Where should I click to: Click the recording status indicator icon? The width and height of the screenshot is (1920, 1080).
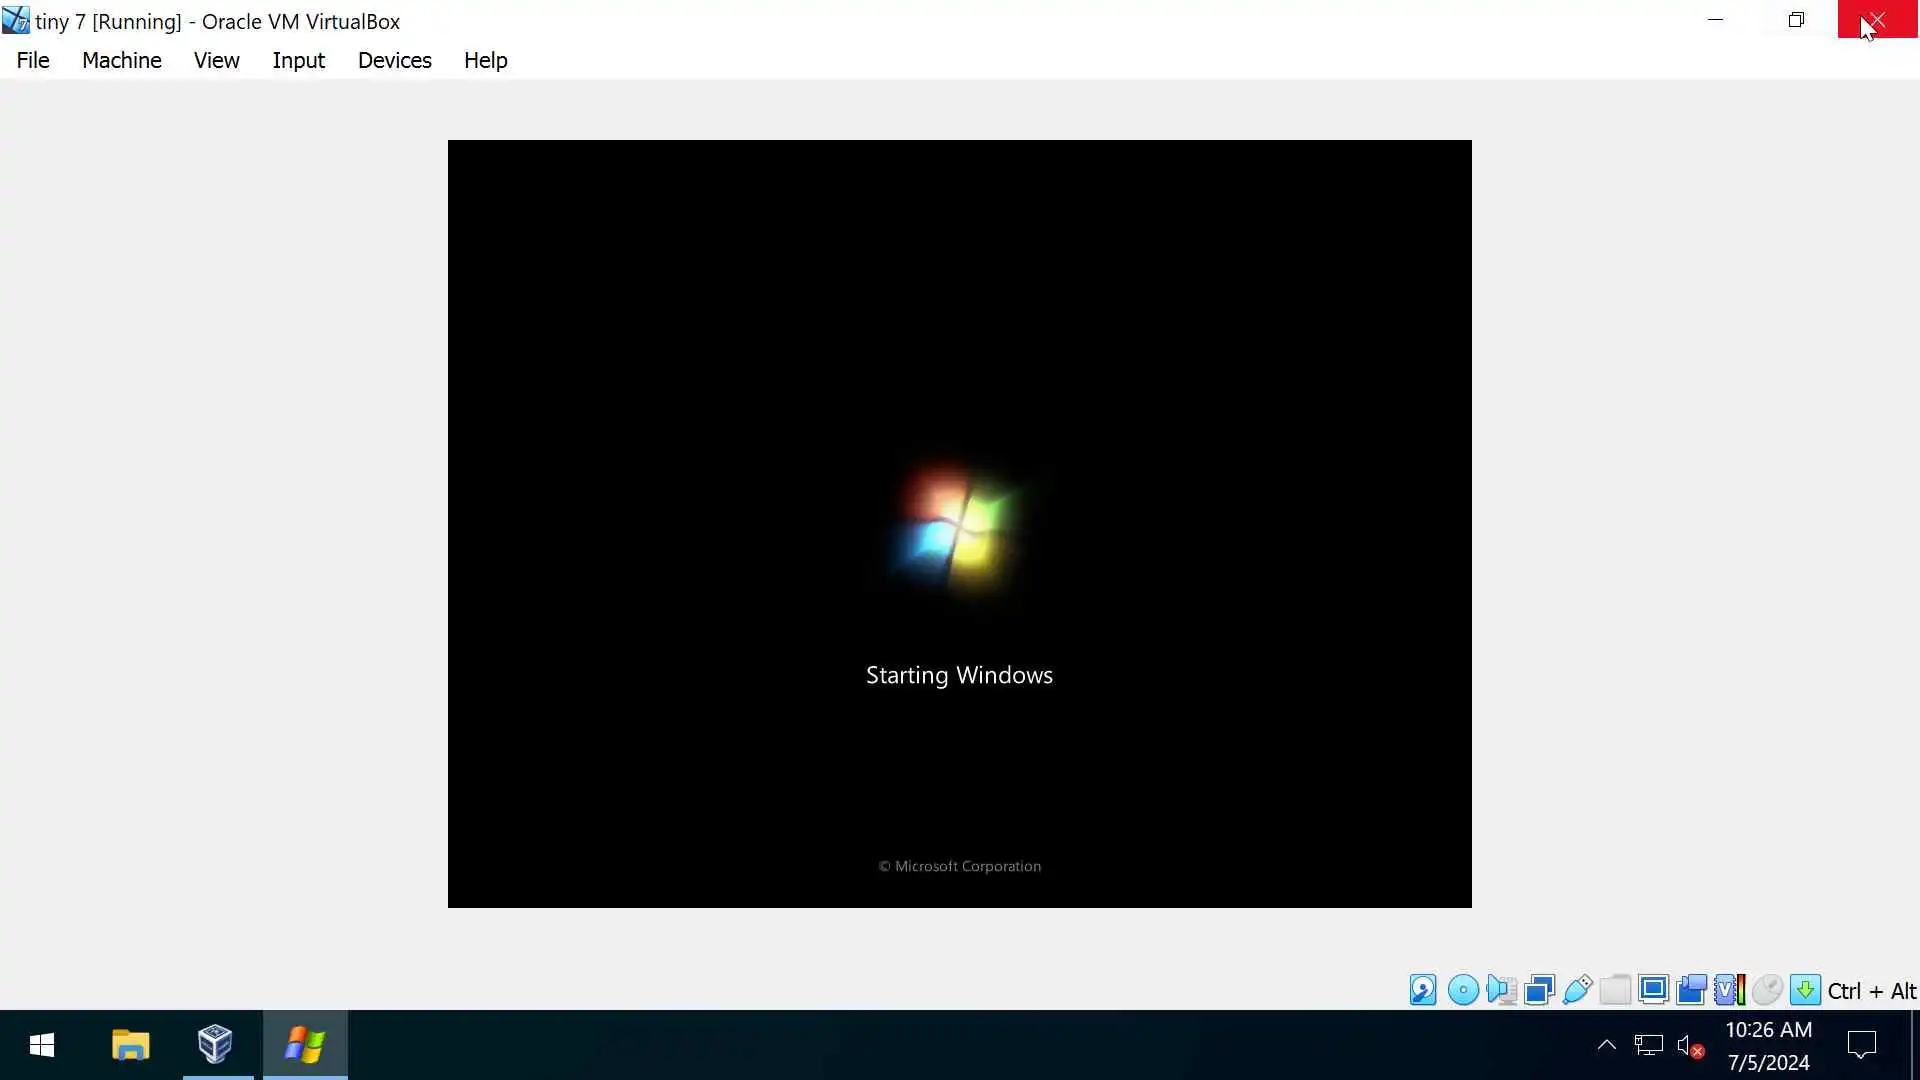click(1691, 990)
